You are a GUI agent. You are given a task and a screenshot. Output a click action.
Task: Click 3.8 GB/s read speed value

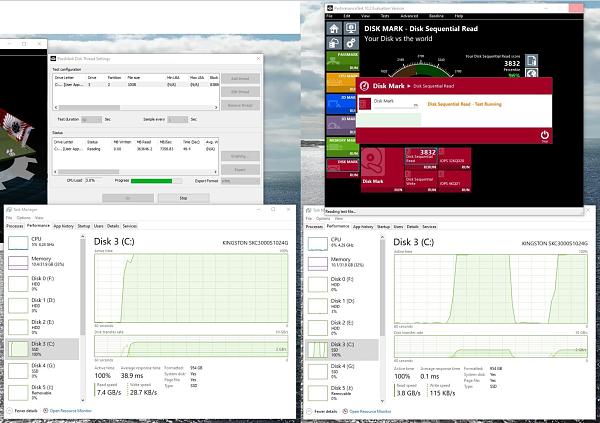408,393
